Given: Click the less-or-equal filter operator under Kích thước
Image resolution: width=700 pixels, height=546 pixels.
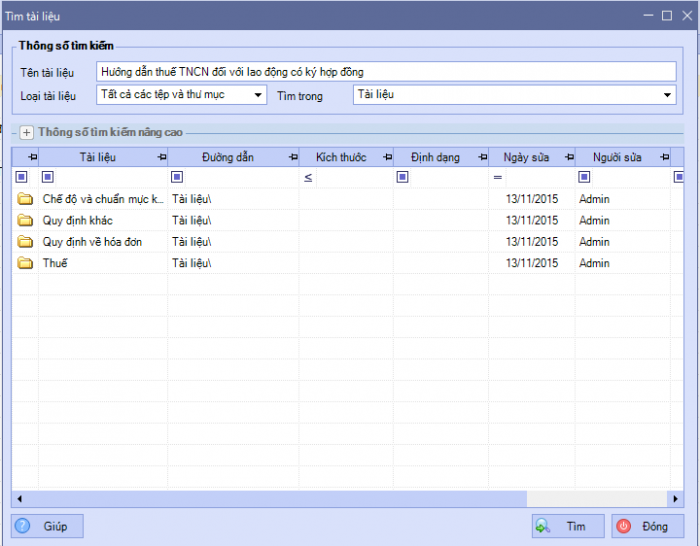Looking at the screenshot, I should 308,177.
